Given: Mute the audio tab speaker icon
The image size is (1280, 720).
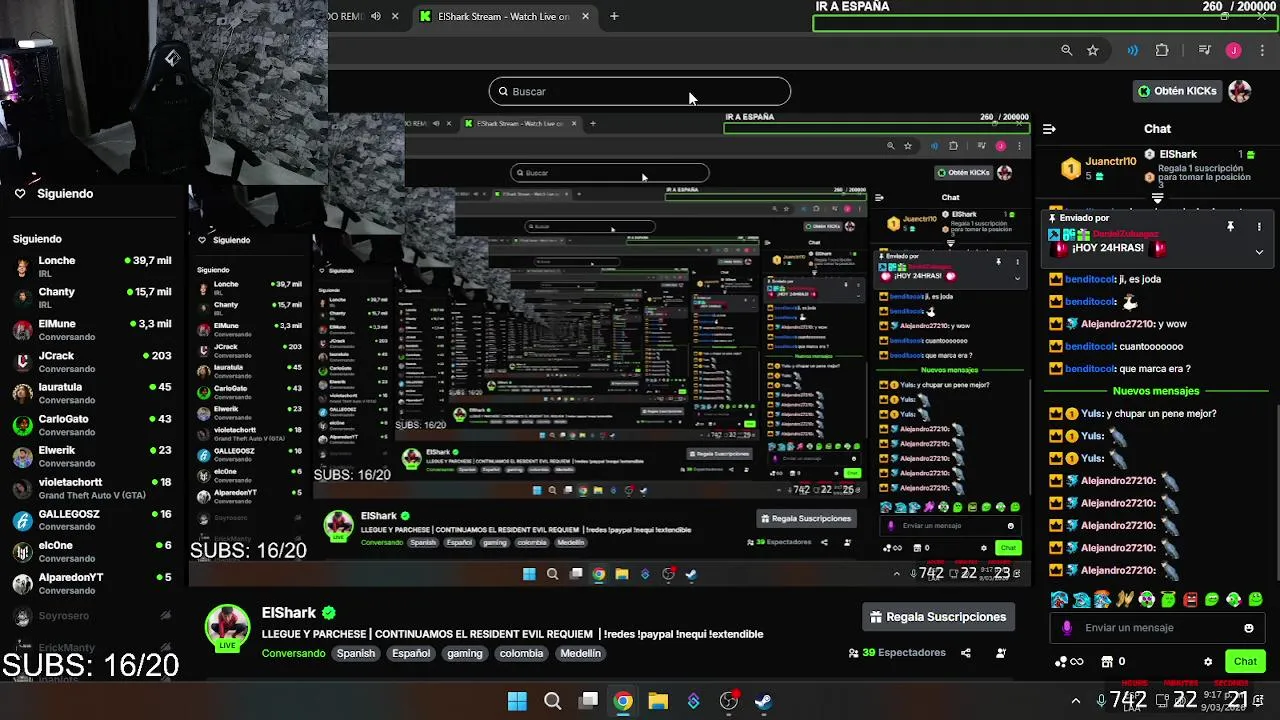Looking at the screenshot, I should pyautogui.click(x=376, y=16).
